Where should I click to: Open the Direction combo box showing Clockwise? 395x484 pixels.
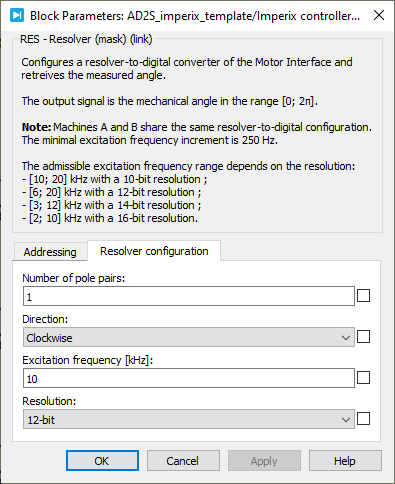189,337
